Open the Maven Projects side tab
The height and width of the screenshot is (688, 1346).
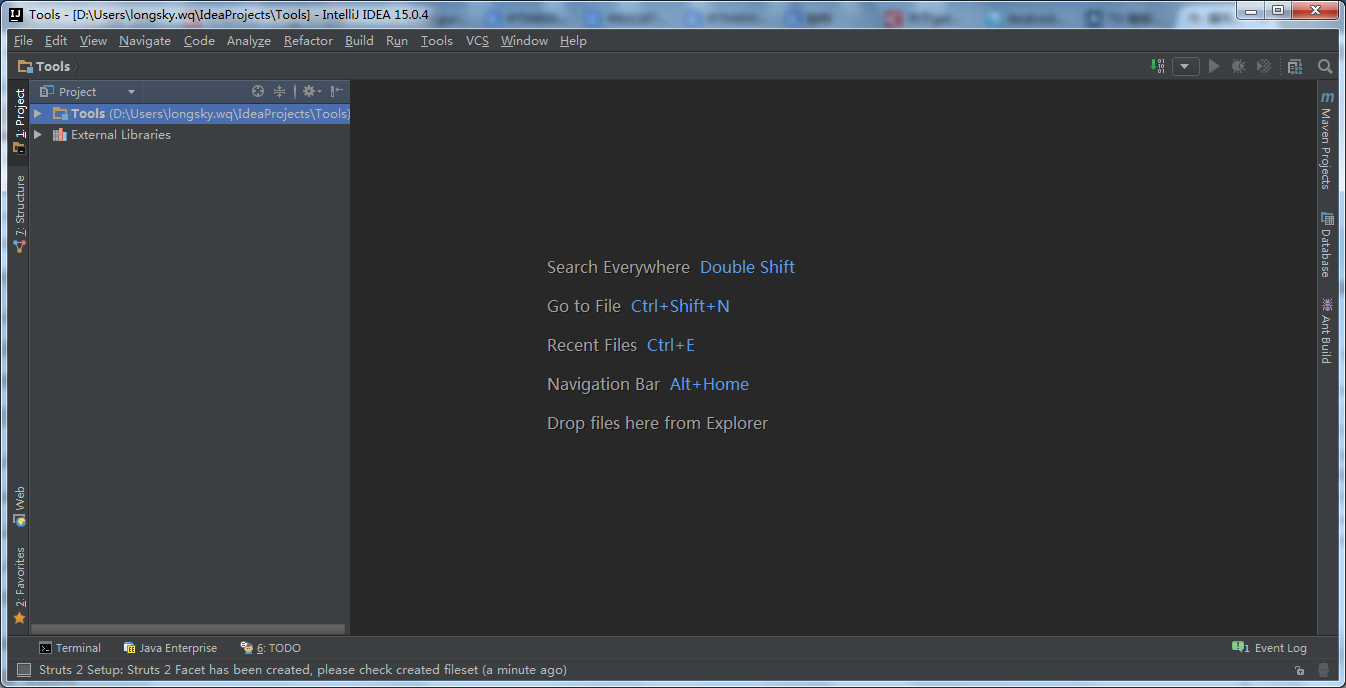1326,140
